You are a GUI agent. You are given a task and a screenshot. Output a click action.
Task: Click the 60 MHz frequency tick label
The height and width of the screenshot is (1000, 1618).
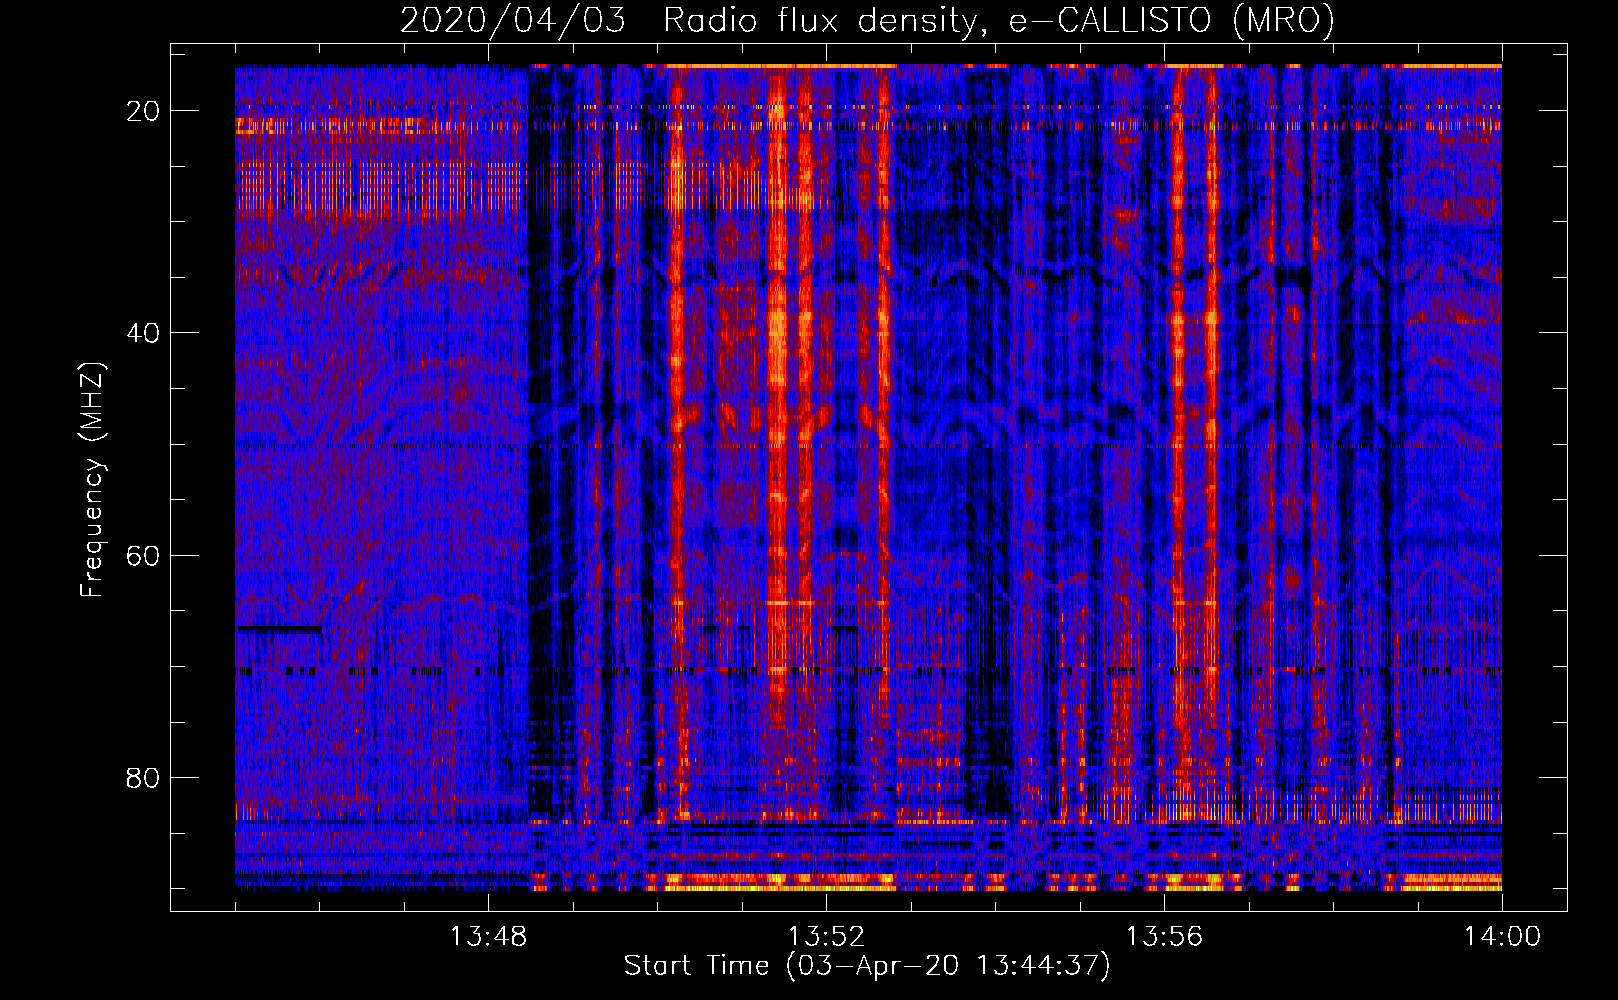tap(143, 555)
